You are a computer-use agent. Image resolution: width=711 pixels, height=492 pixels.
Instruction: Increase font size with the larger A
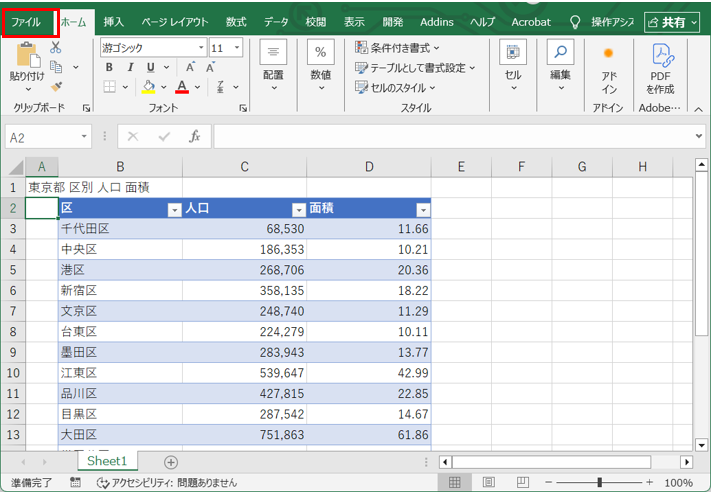(190, 67)
